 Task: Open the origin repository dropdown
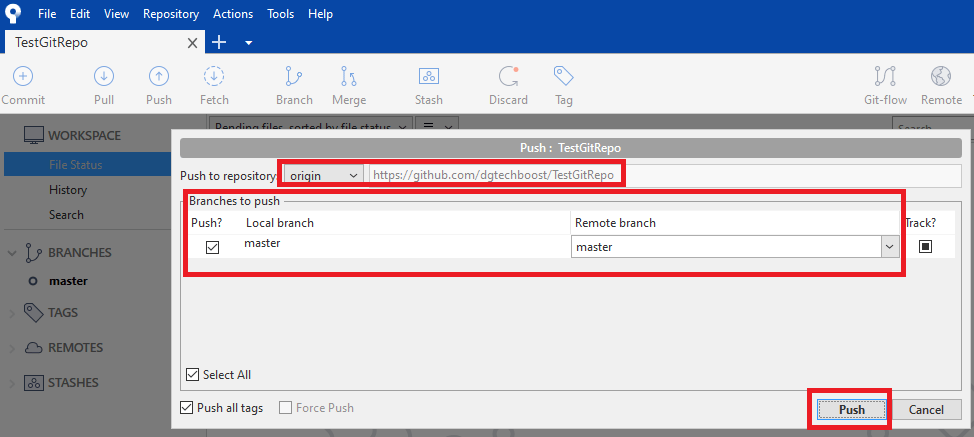323,175
